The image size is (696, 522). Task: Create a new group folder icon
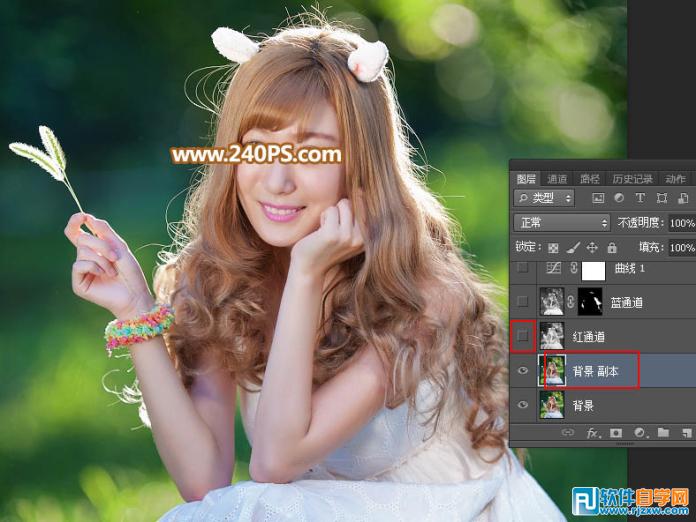[663, 432]
